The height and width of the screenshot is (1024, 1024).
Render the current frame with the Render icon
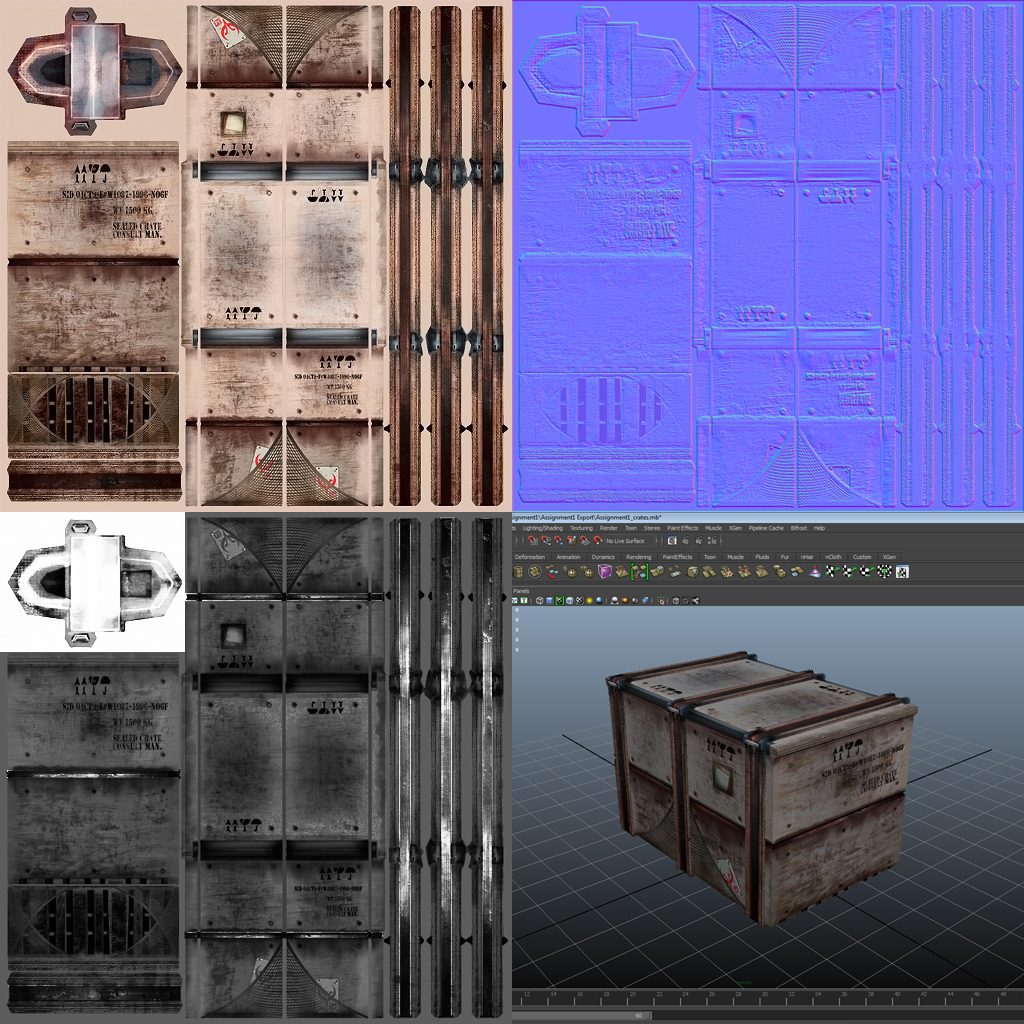pyautogui.click(x=685, y=541)
